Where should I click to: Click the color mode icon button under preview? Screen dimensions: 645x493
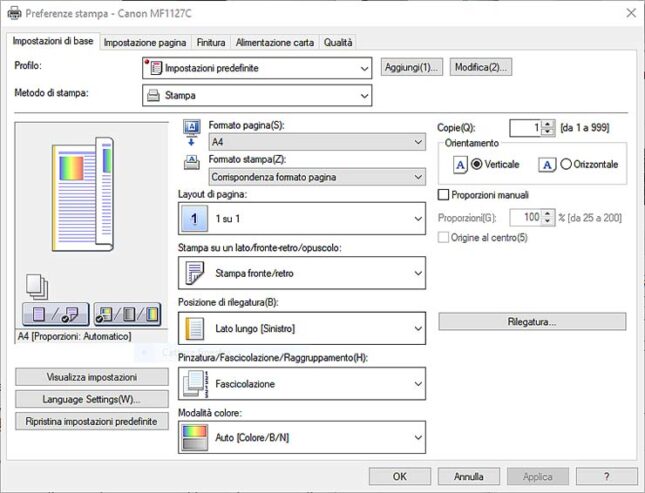[x=127, y=314]
